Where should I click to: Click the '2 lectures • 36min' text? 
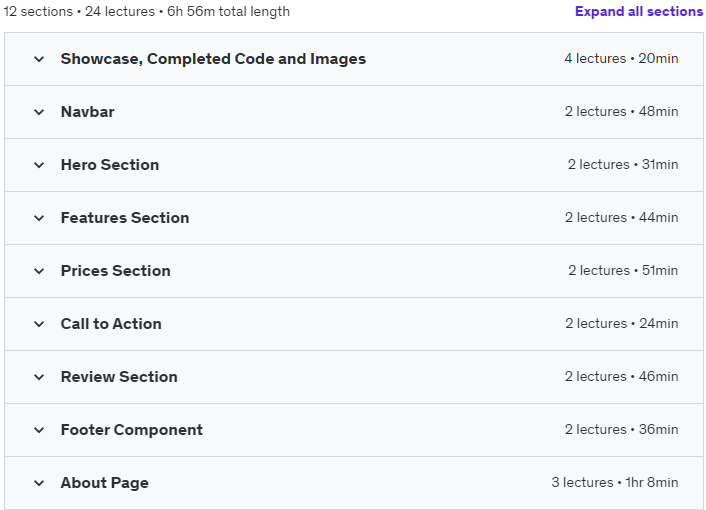tap(621, 429)
